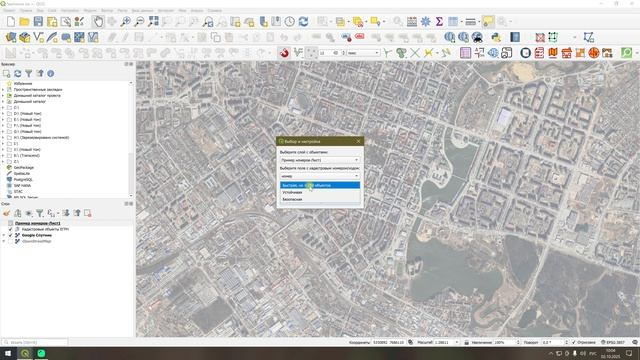Screen dimensions: 640x360
Task: Open temporal controller clock icon
Action: pos(290,22)
